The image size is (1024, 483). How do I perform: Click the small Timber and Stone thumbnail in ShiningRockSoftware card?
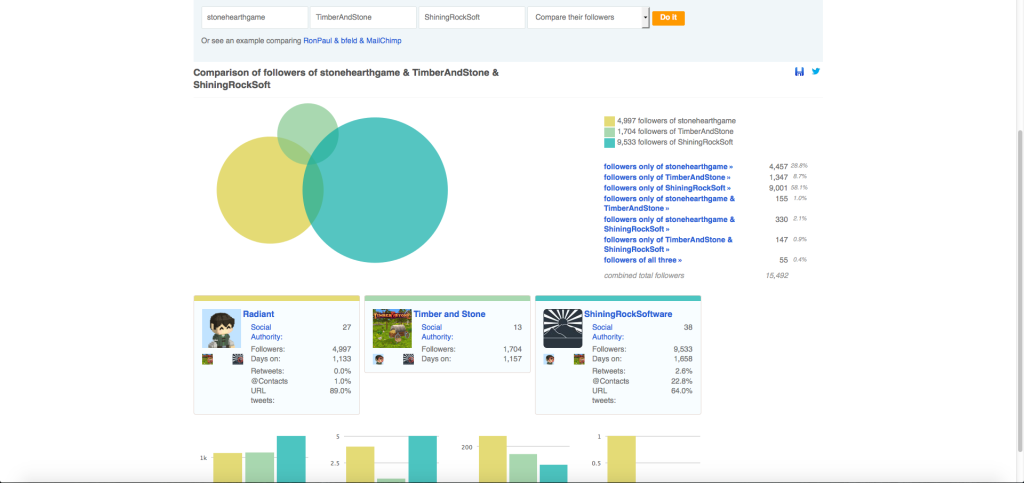coord(579,359)
